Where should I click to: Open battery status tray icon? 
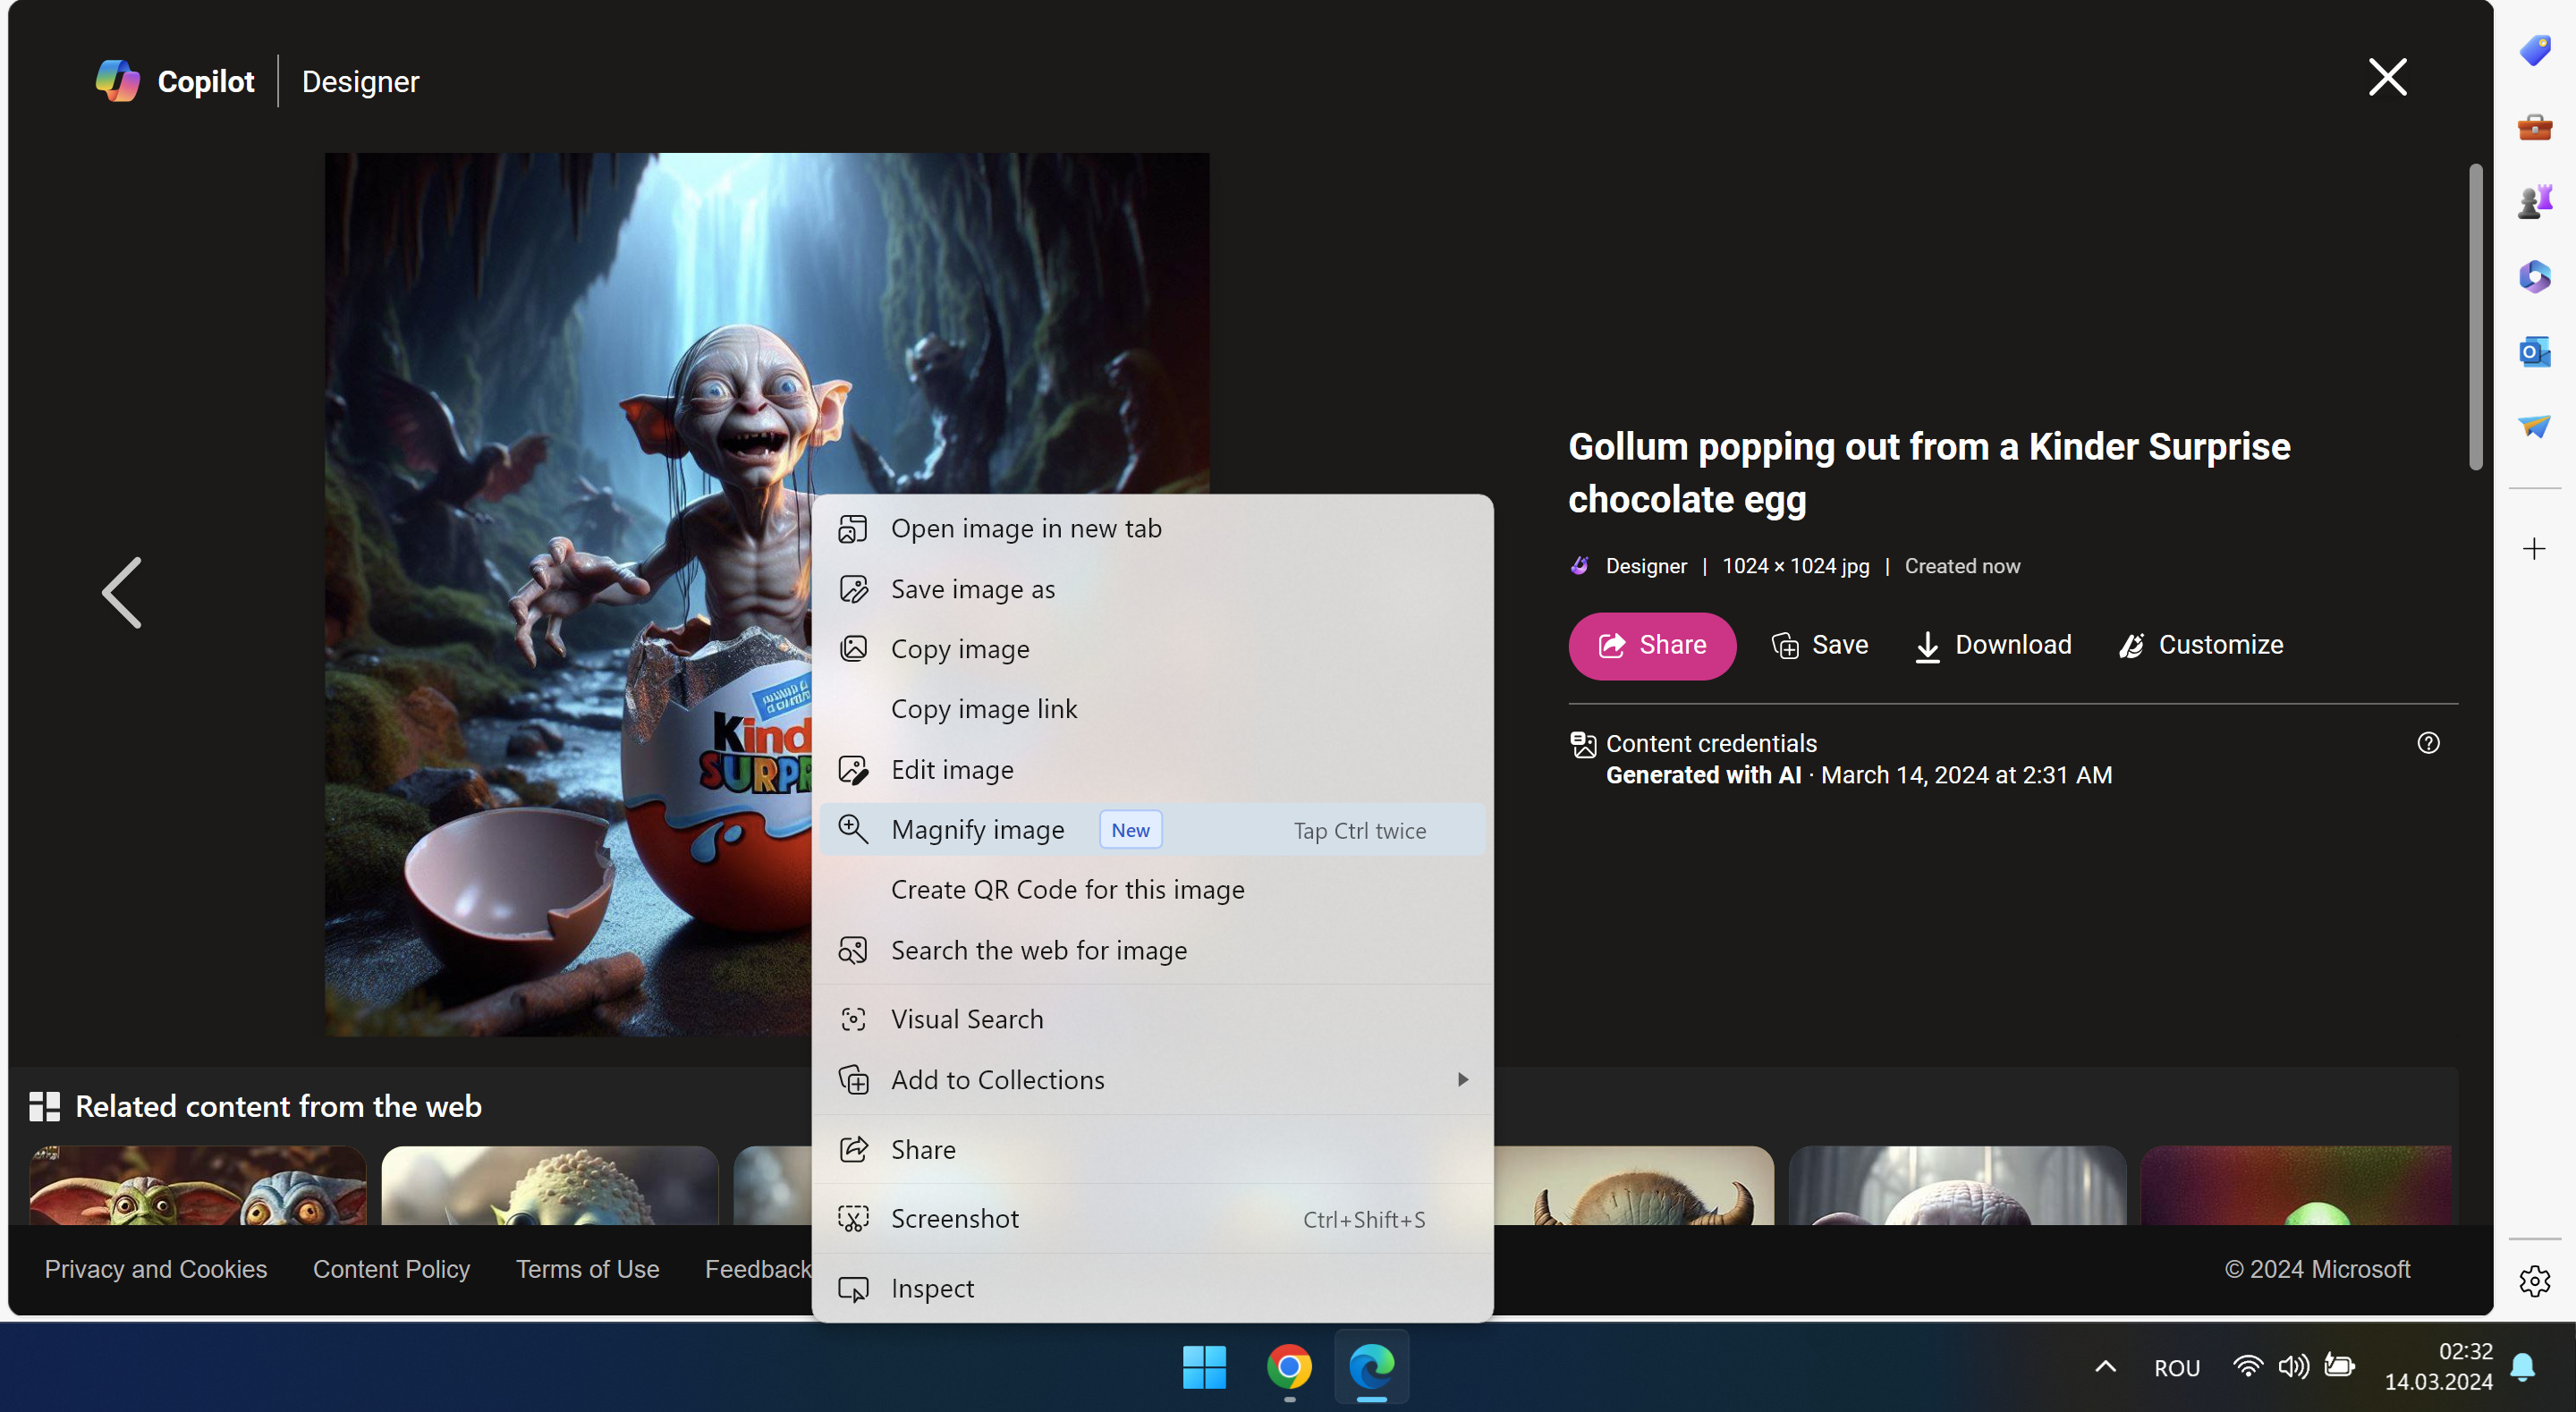2339,1366
